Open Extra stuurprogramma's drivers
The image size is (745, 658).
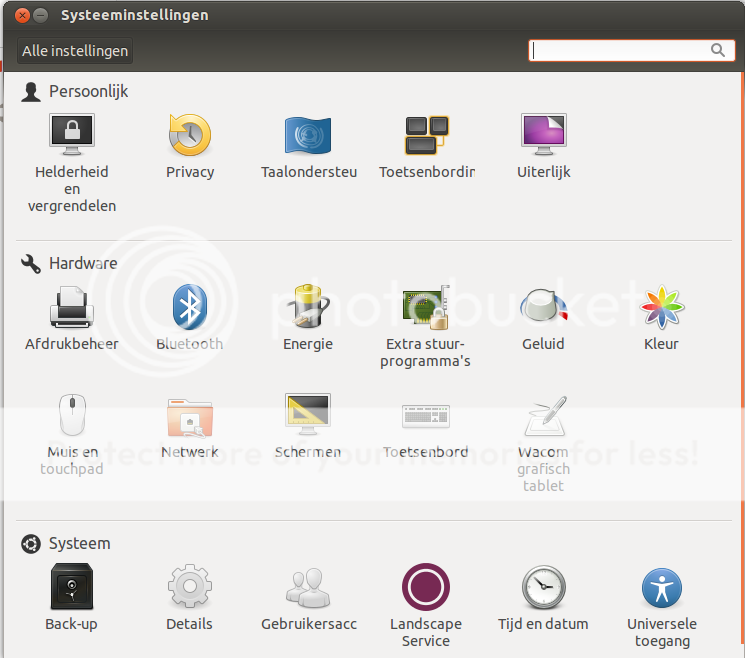click(426, 308)
